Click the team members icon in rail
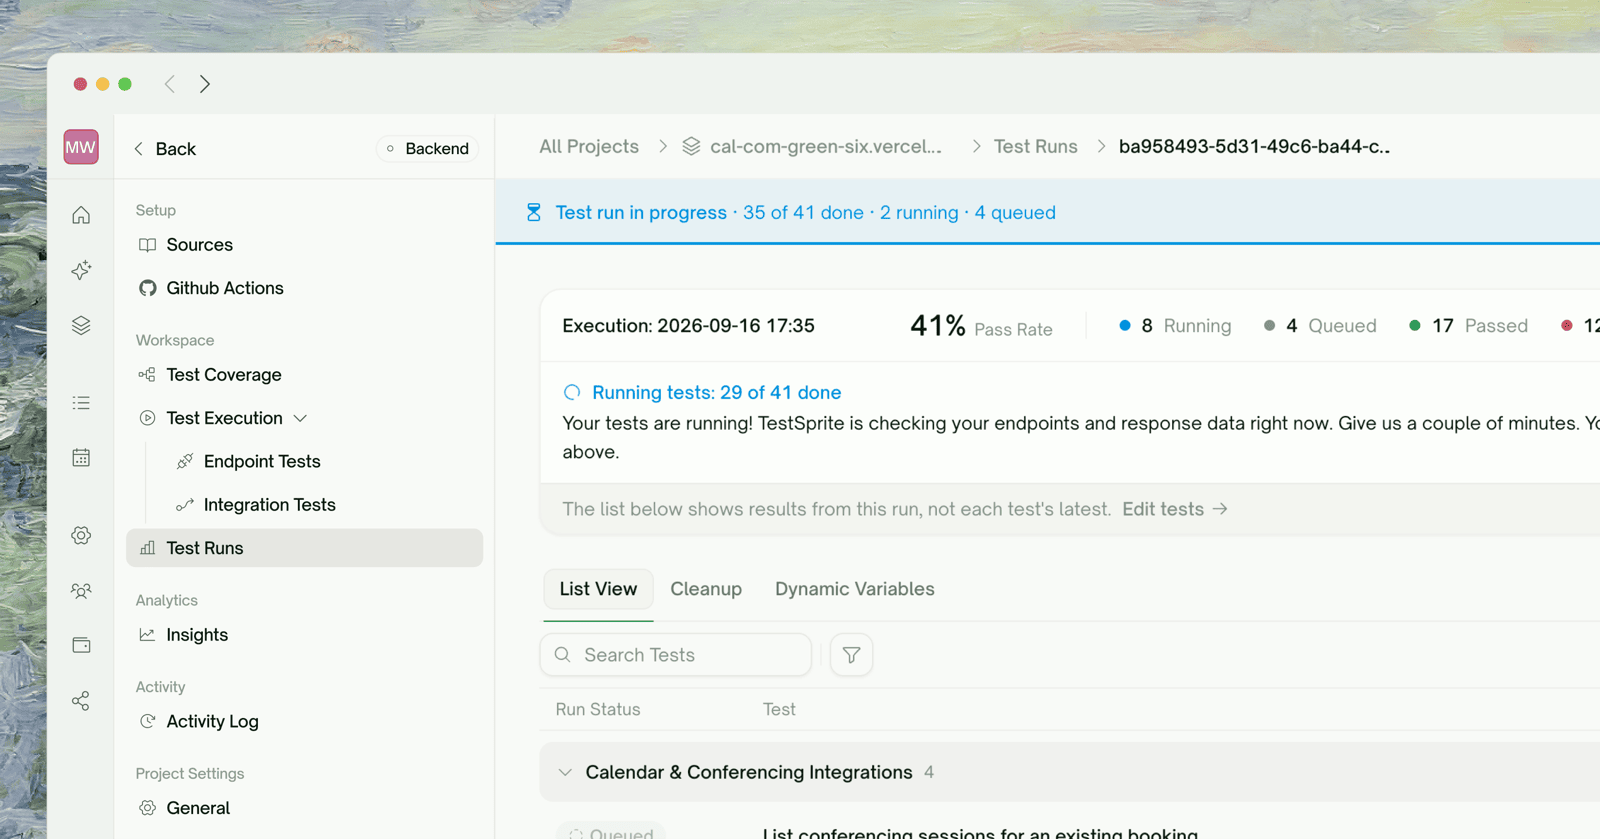The width and height of the screenshot is (1600, 839). [x=81, y=591]
